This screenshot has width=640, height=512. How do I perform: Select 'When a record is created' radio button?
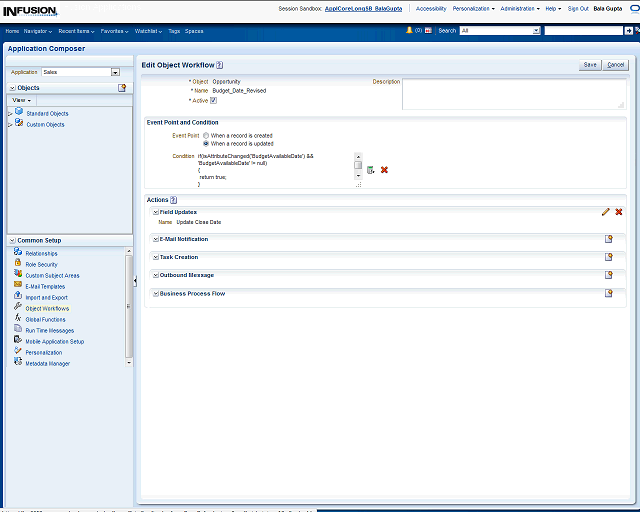click(x=206, y=135)
